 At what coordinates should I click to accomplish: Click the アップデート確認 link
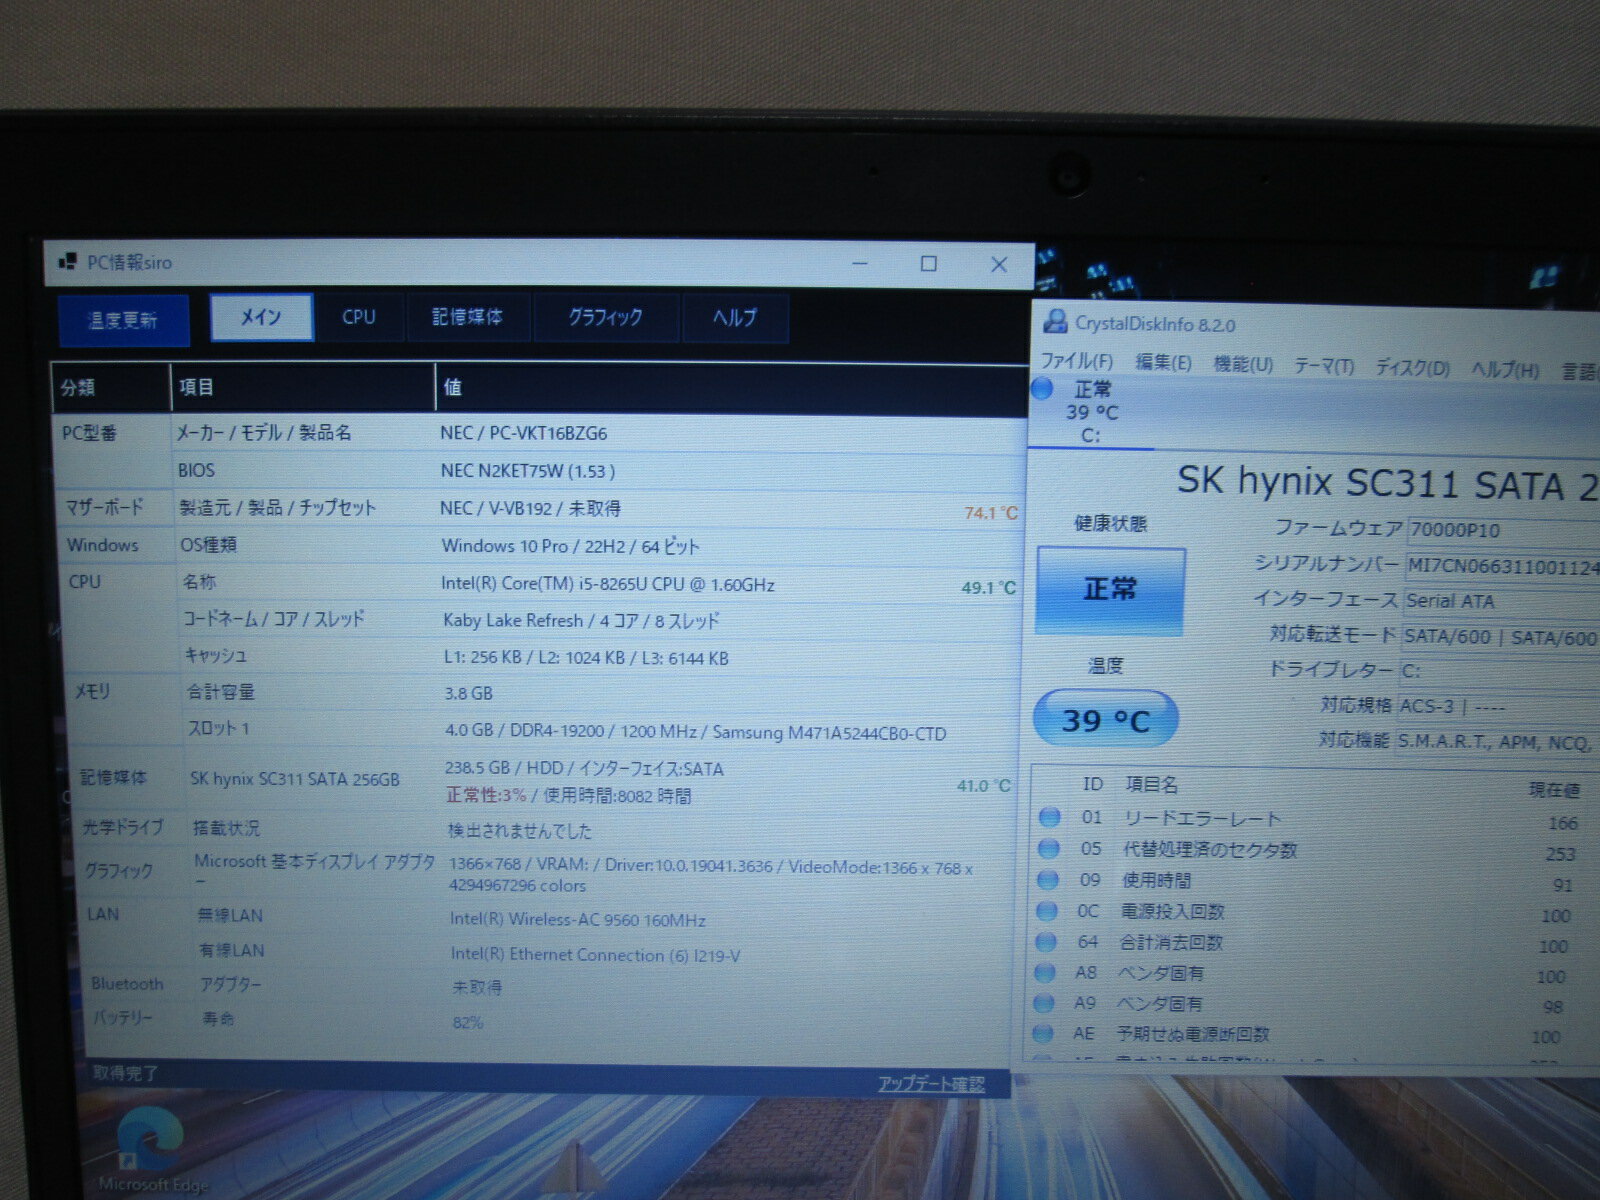click(931, 1084)
